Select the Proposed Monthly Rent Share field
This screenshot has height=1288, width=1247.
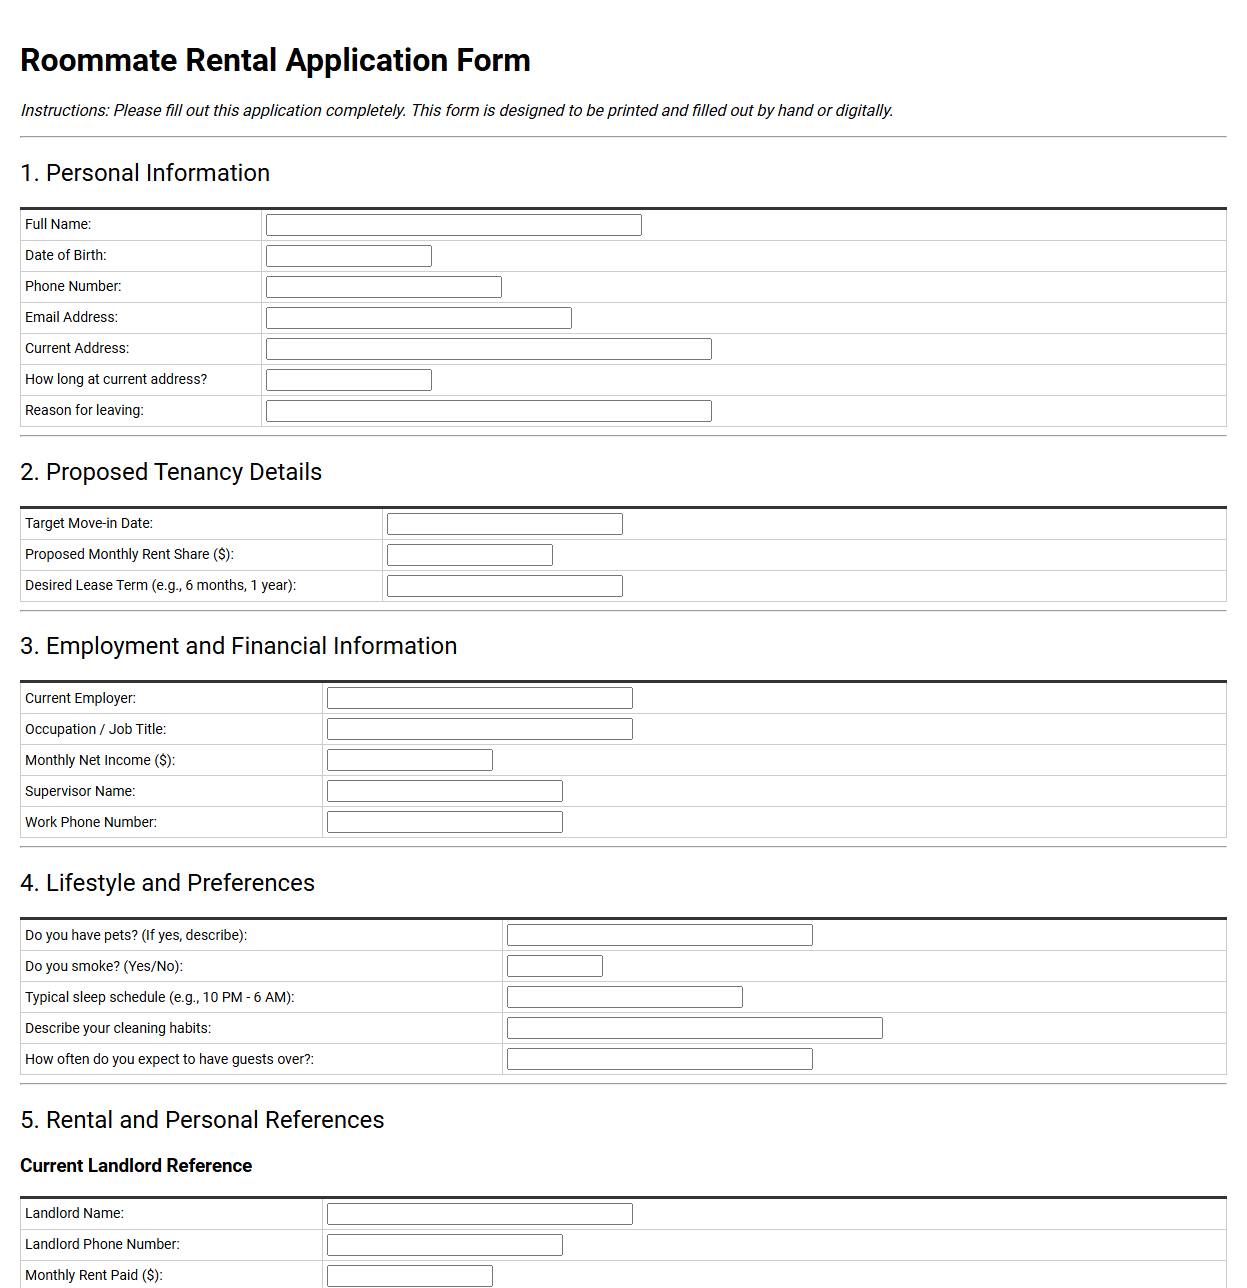click(470, 555)
